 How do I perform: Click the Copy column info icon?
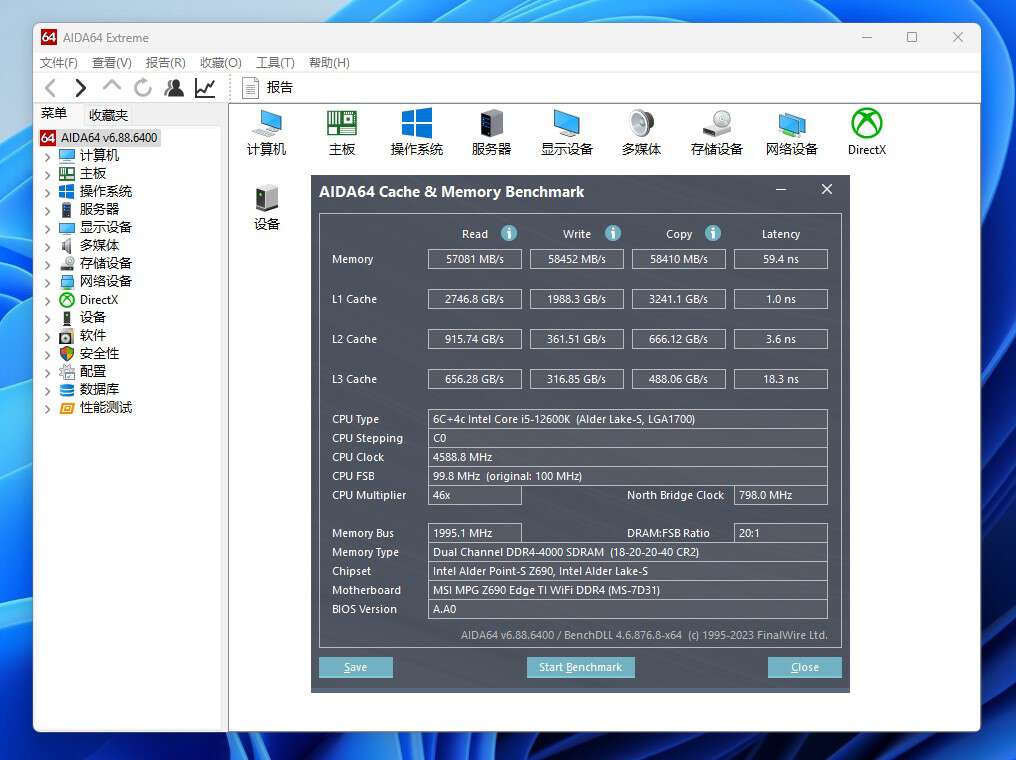(x=712, y=232)
